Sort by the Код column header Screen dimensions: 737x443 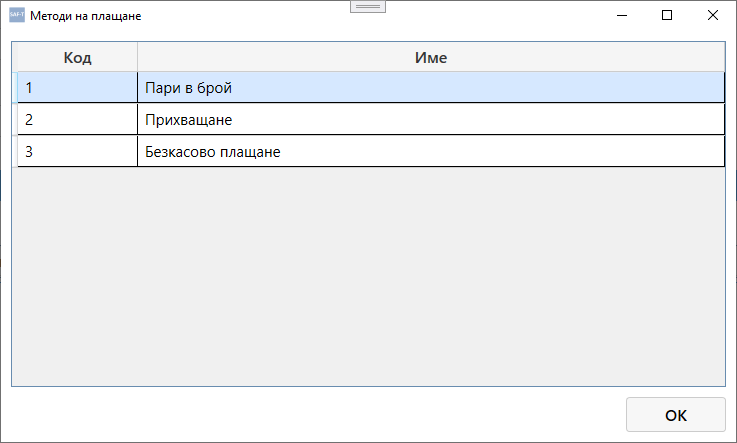78,57
